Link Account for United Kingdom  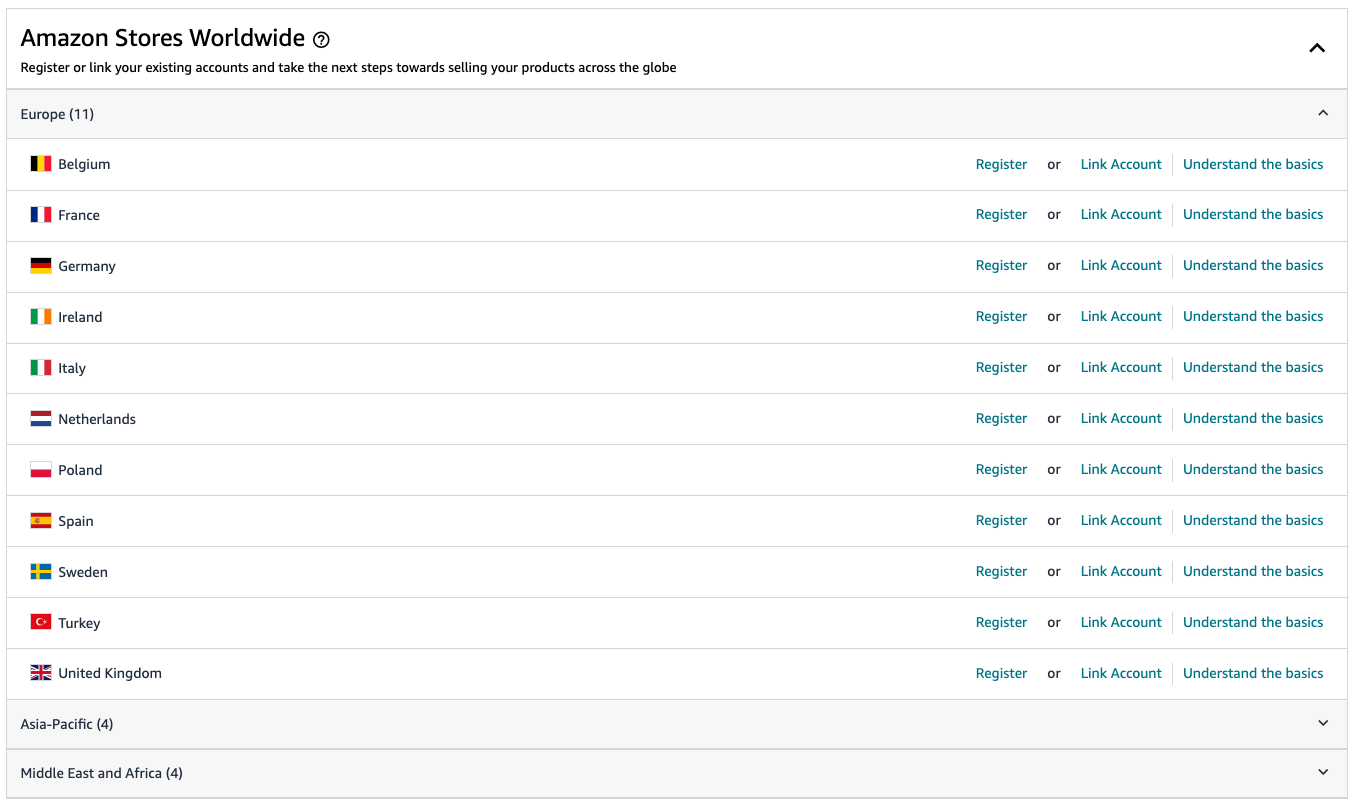click(x=1121, y=673)
